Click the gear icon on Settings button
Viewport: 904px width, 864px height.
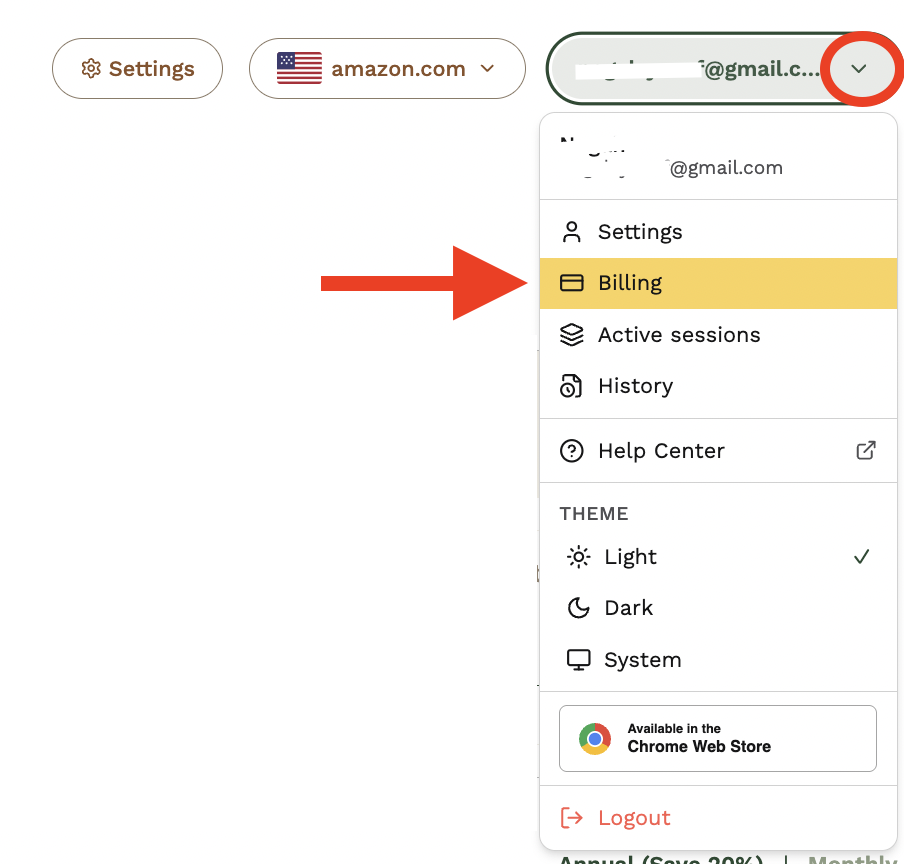[91, 69]
